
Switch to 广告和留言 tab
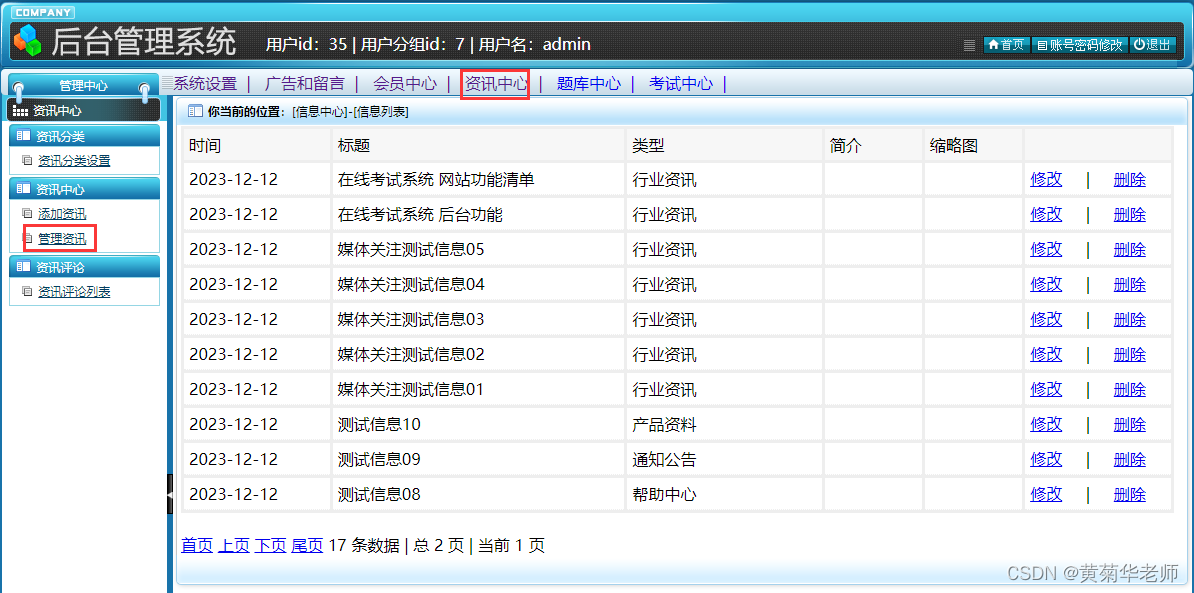tap(305, 84)
